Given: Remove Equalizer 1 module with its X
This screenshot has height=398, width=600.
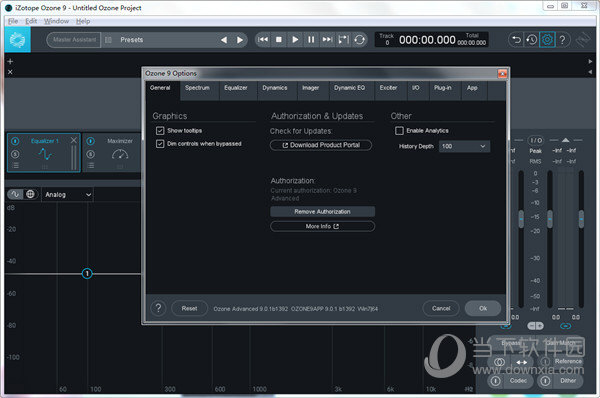Looking at the screenshot, I should (x=73, y=140).
